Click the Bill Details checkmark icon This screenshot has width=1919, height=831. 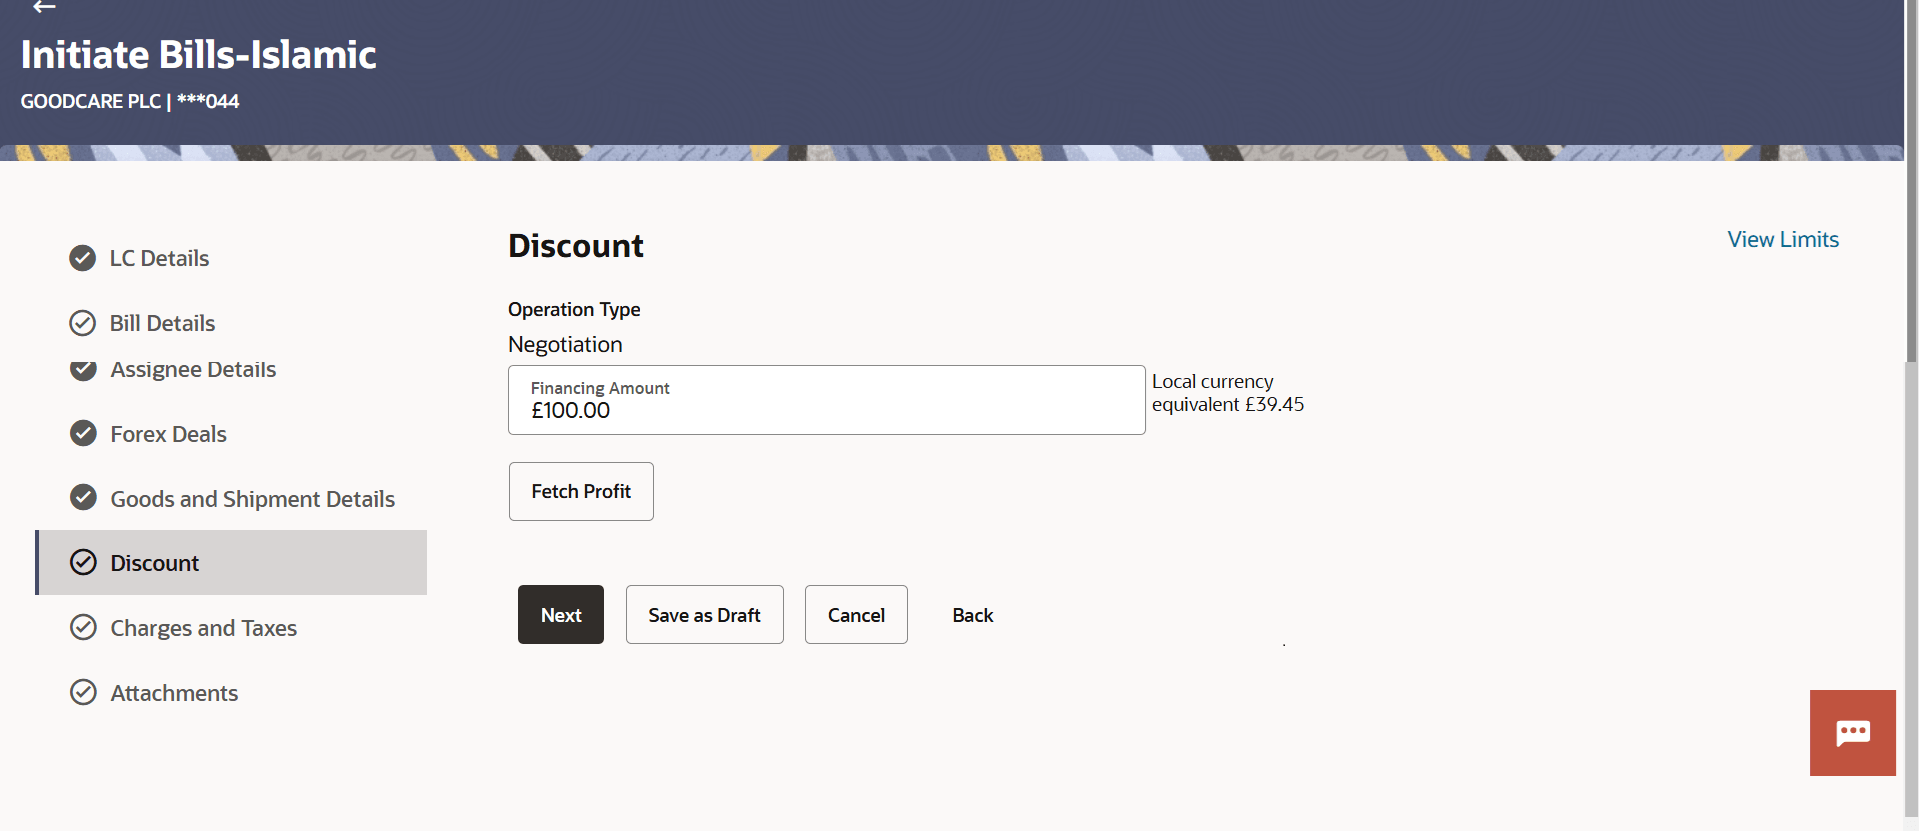coord(83,323)
